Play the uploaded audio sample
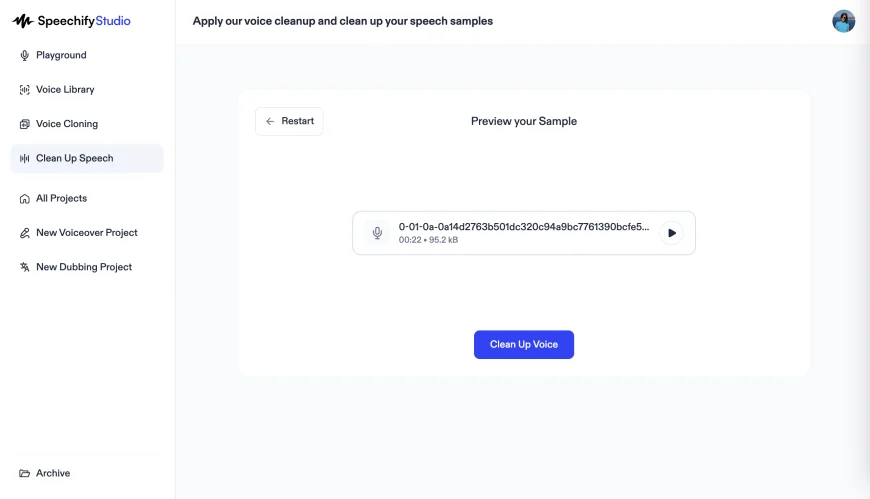The image size is (870, 499). coord(672,233)
